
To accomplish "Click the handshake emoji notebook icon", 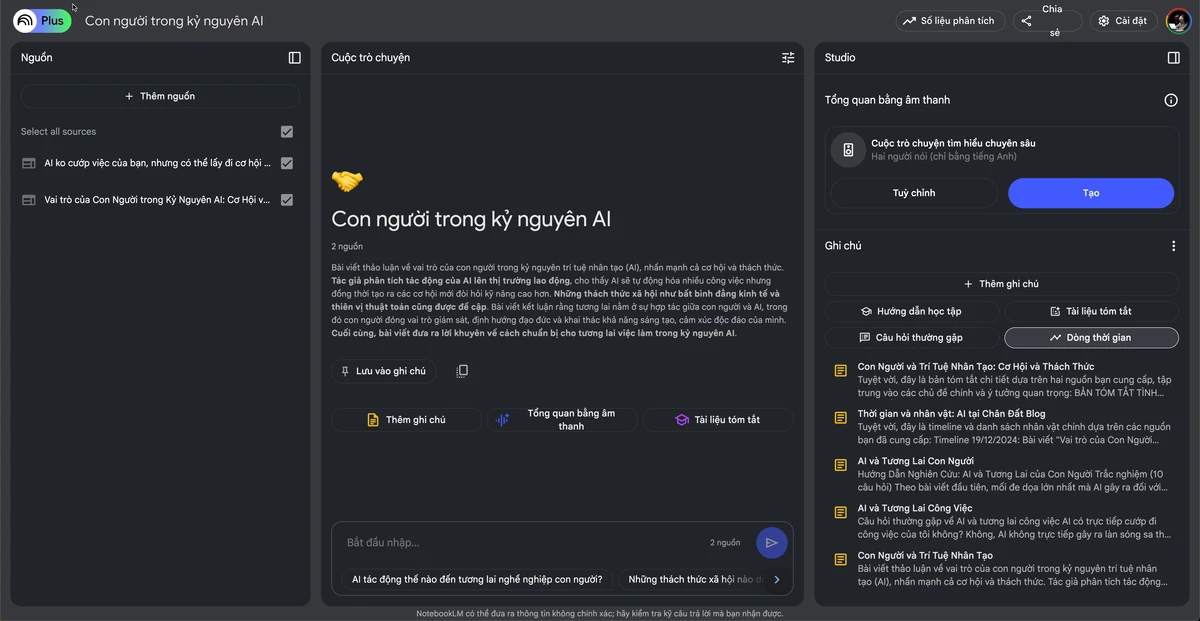I will (x=347, y=181).
